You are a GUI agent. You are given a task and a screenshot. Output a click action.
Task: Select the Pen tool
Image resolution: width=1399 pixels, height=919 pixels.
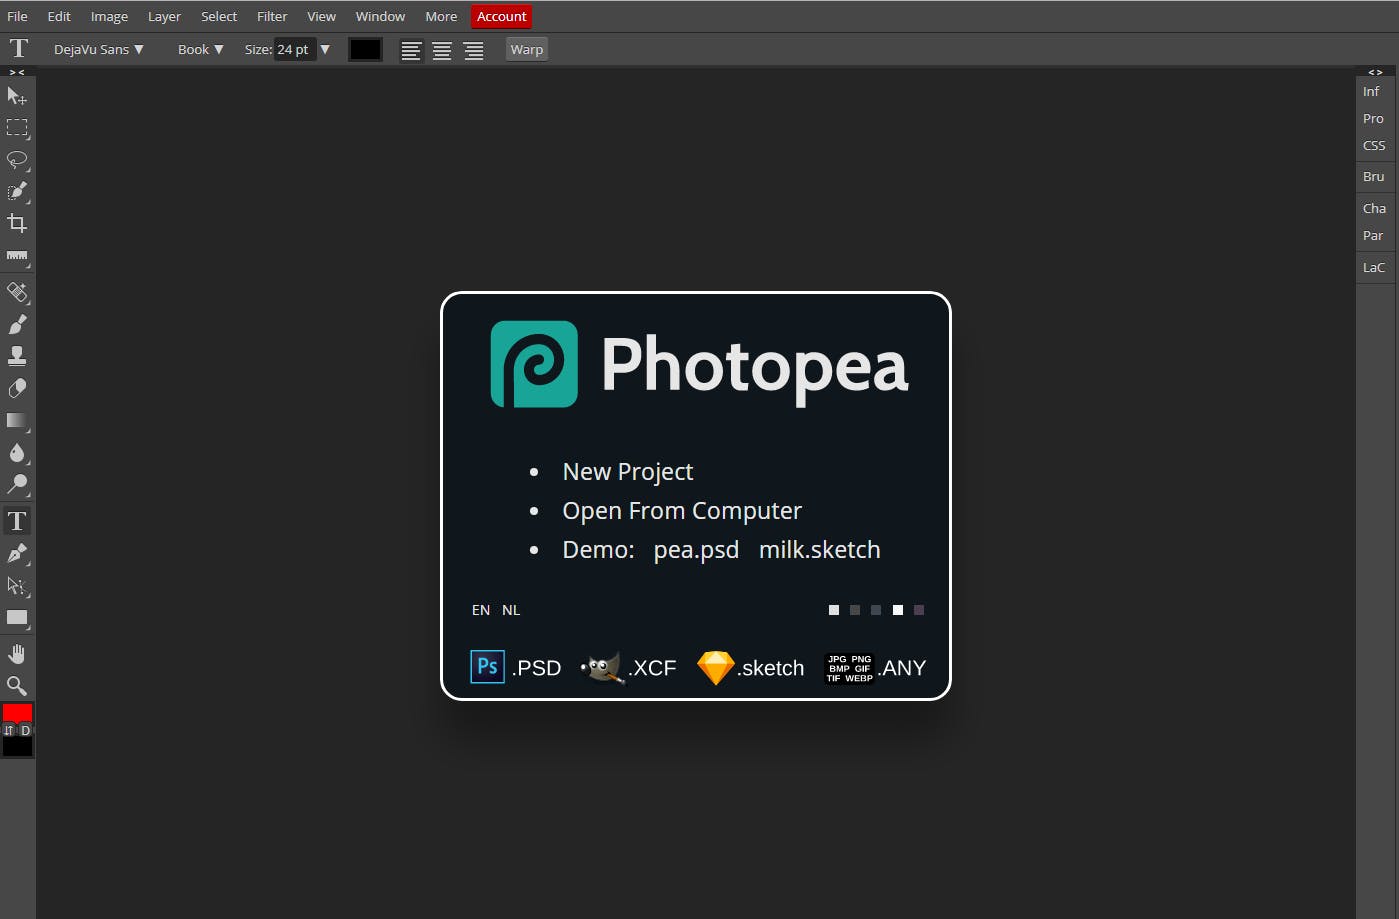pyautogui.click(x=17, y=554)
